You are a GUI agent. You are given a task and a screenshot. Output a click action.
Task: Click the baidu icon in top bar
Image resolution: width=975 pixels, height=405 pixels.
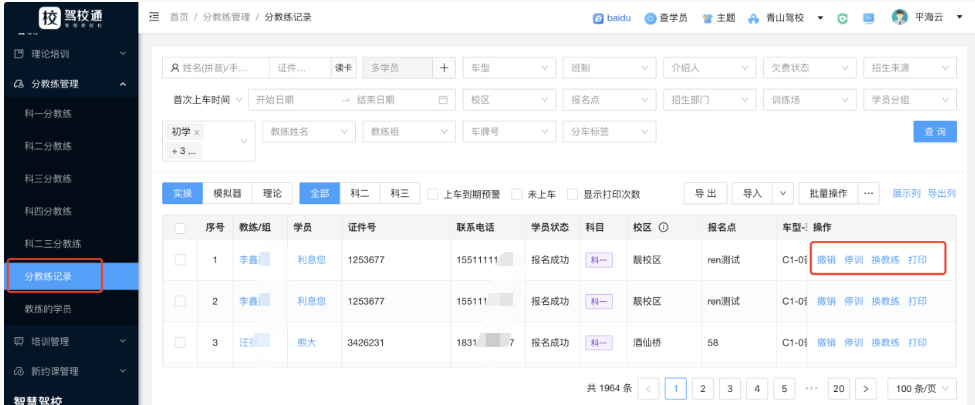coord(599,18)
